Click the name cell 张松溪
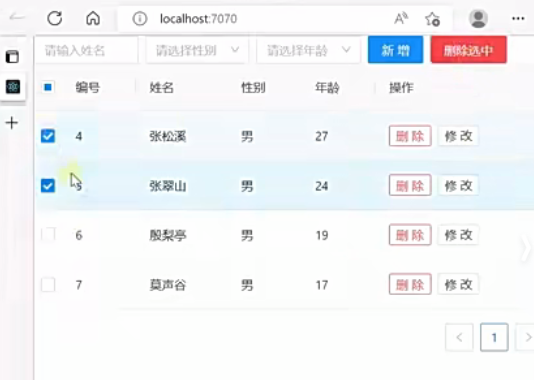Image resolution: width=534 pixels, height=380 pixels. (168, 137)
